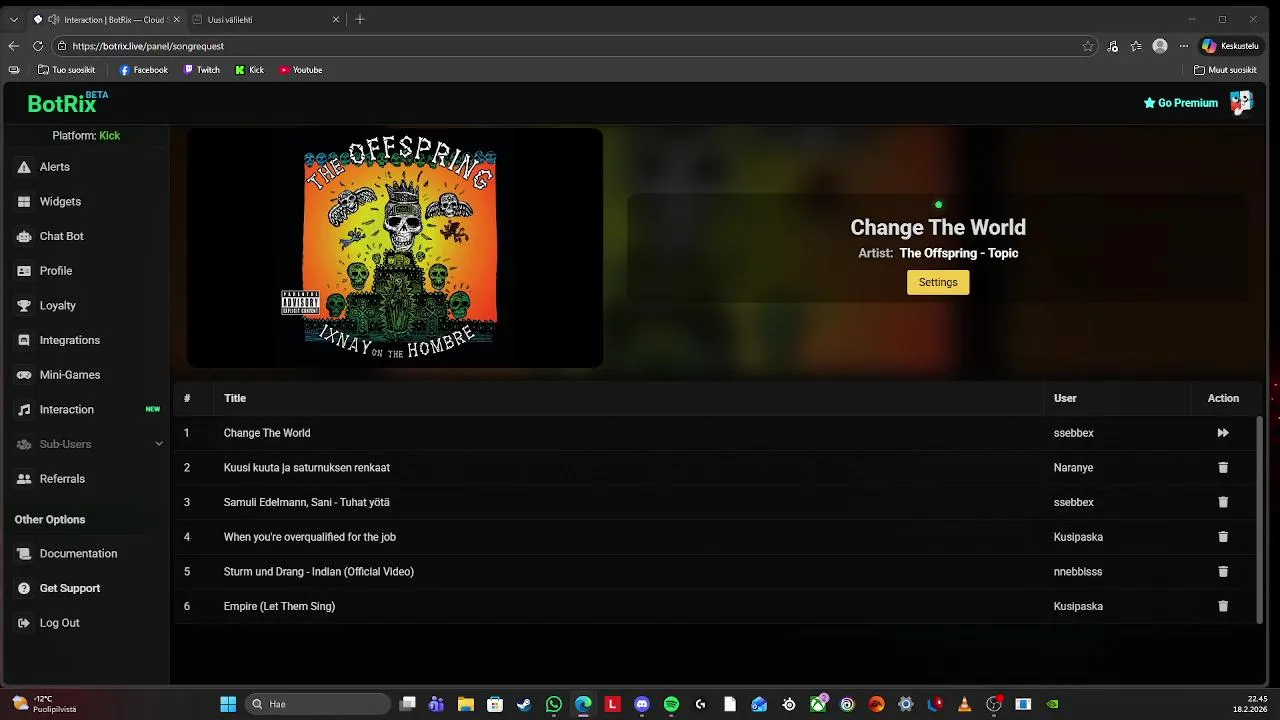Viewport: 1280px width, 720px height.
Task: Open Windows Start menu
Action: (x=228, y=704)
